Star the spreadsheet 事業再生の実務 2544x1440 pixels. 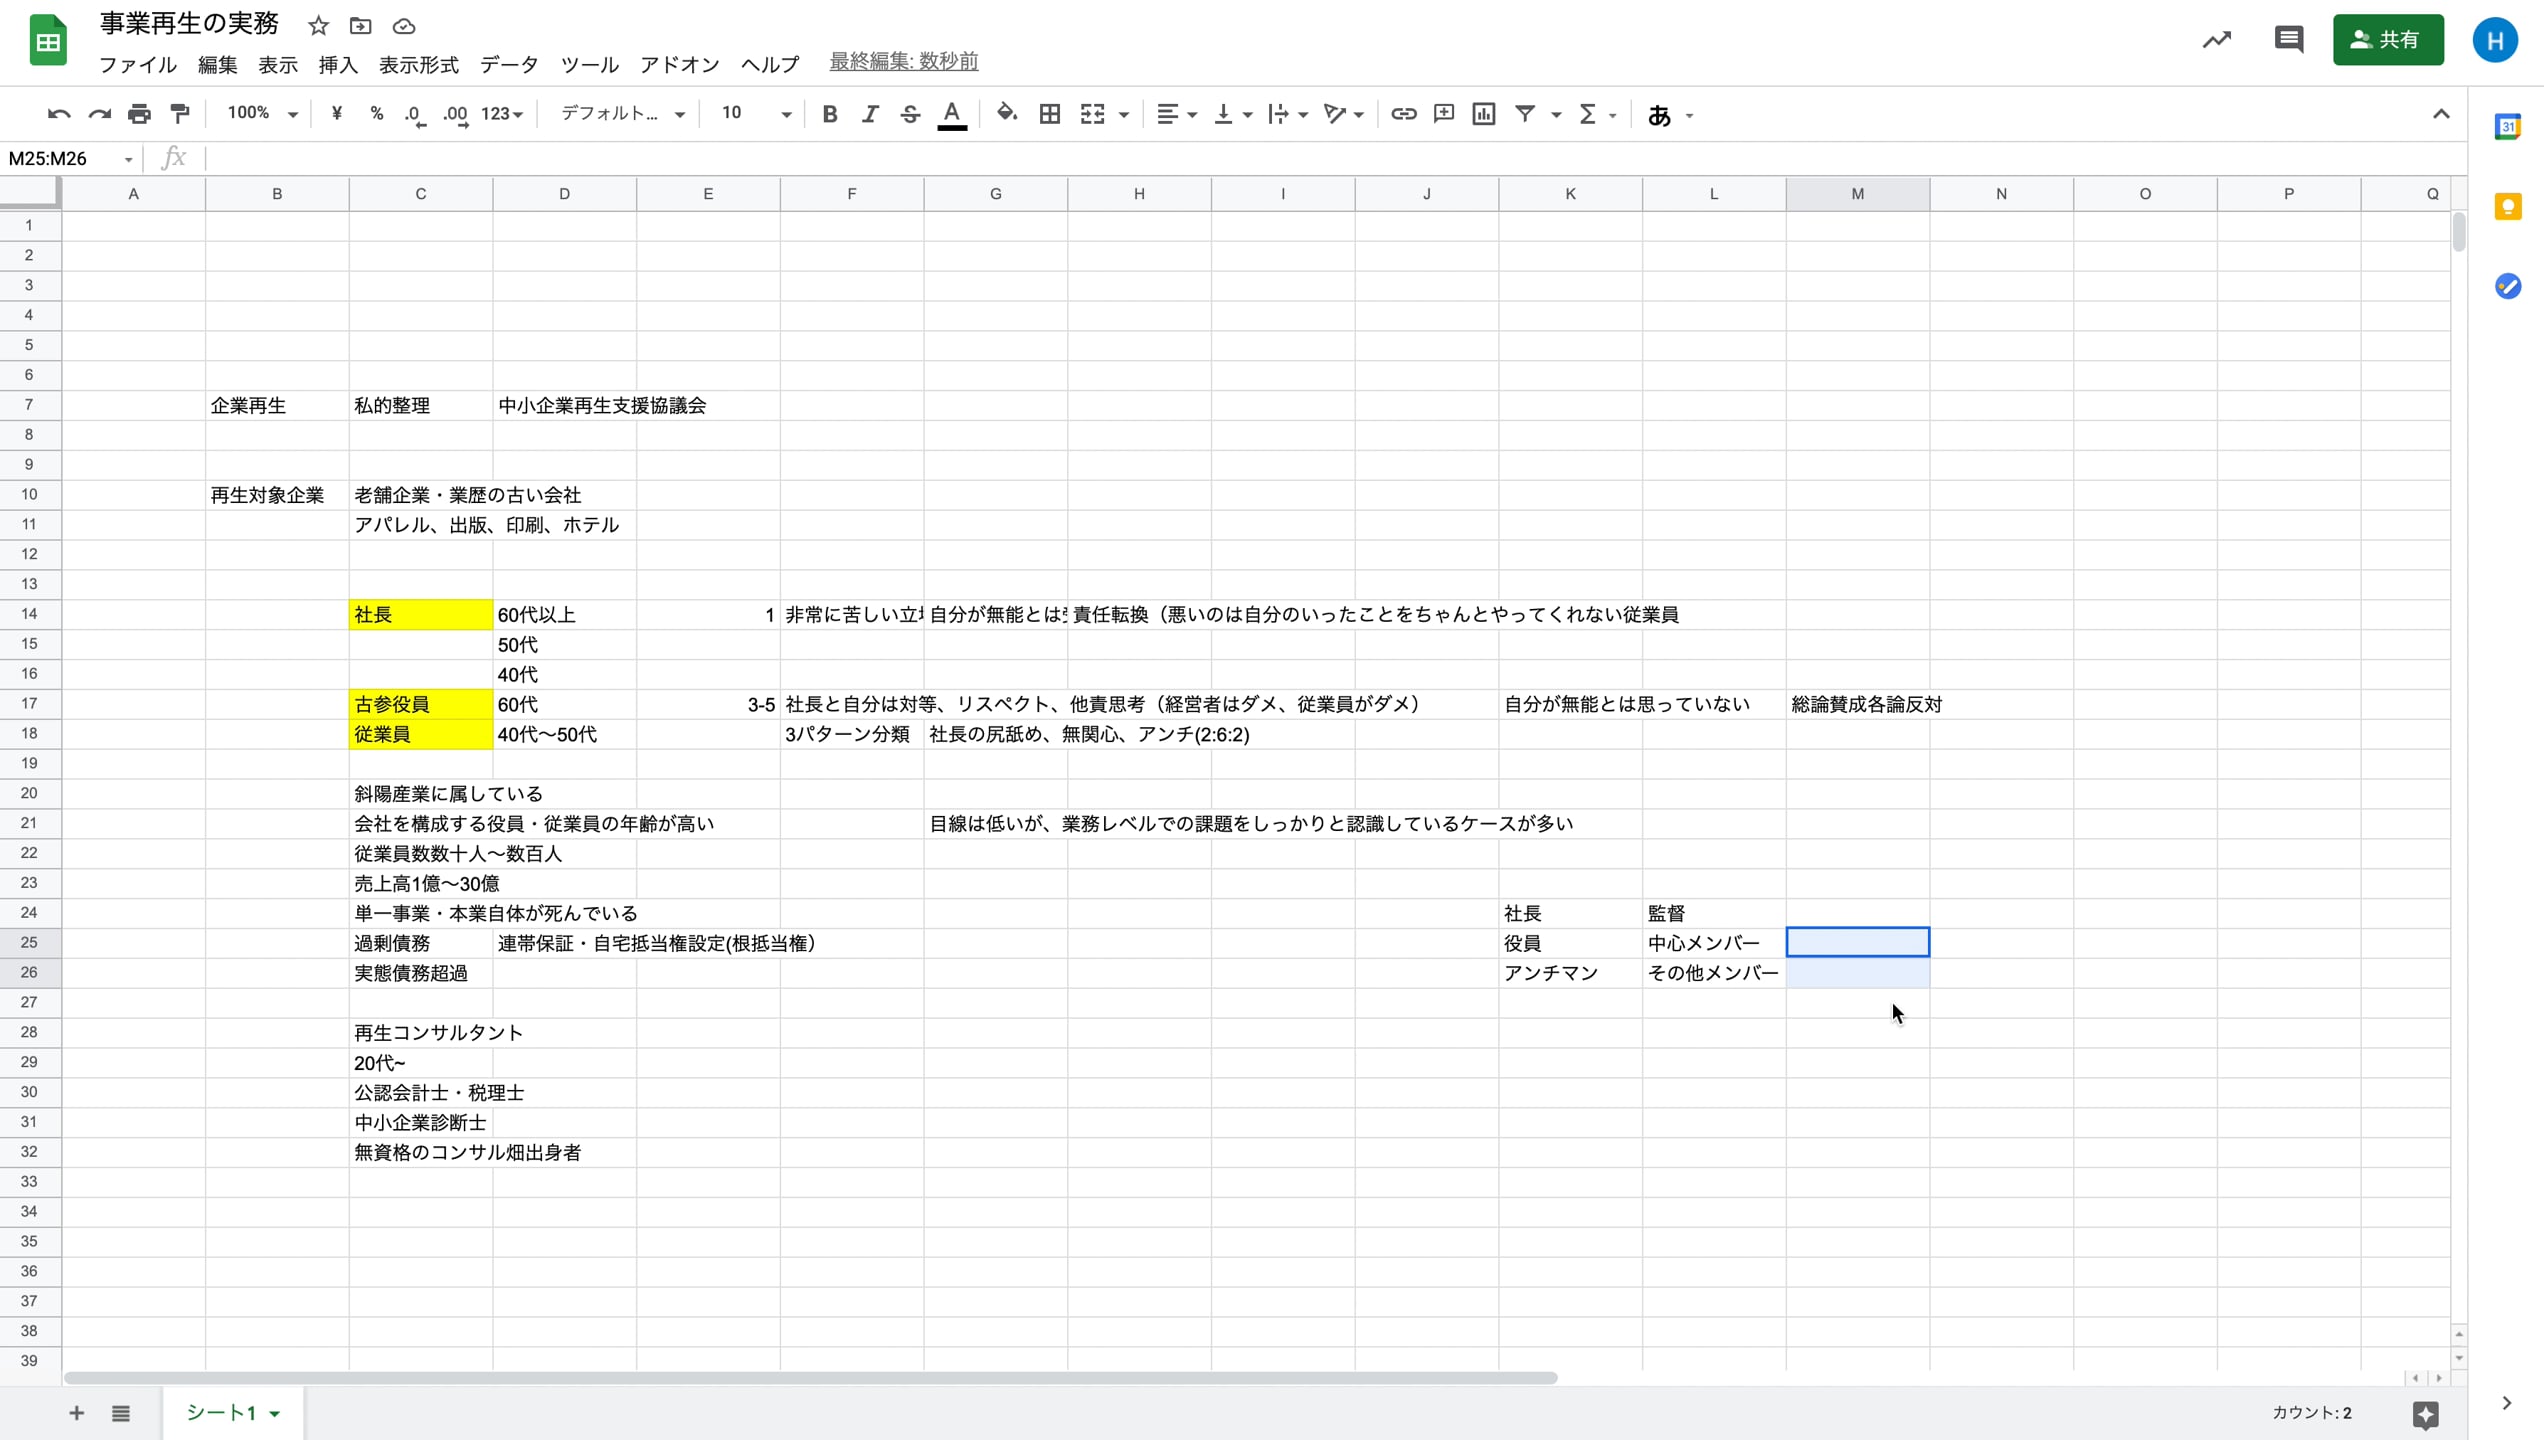click(x=317, y=26)
